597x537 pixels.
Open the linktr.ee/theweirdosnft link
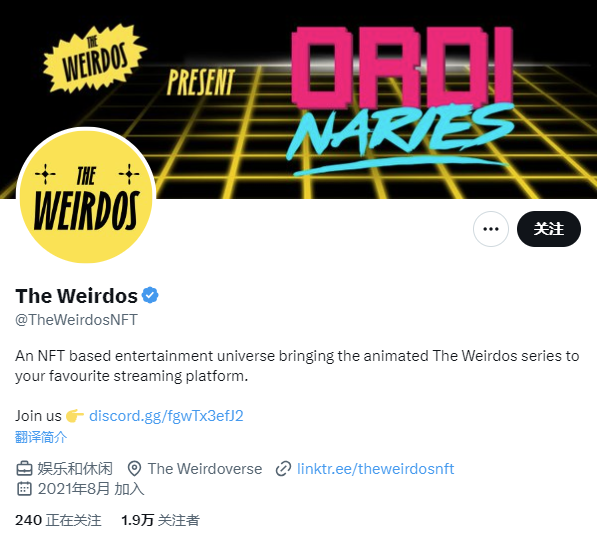(x=375, y=469)
